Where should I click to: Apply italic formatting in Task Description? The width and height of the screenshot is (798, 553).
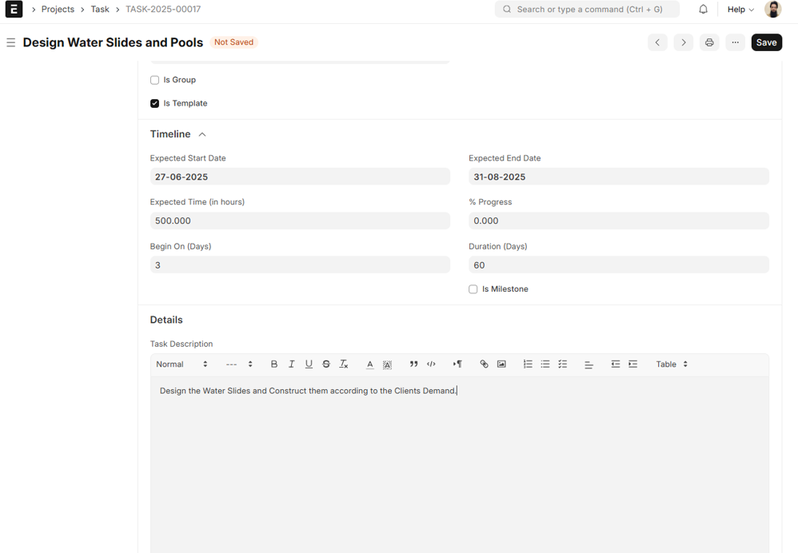click(x=292, y=364)
